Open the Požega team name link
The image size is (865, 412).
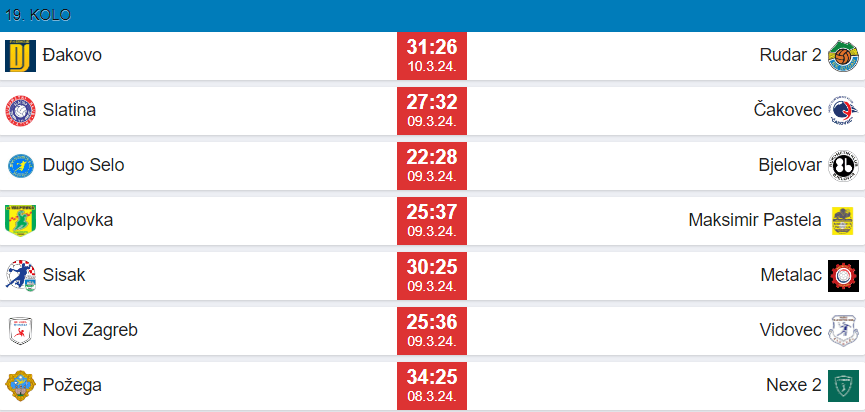tap(72, 385)
